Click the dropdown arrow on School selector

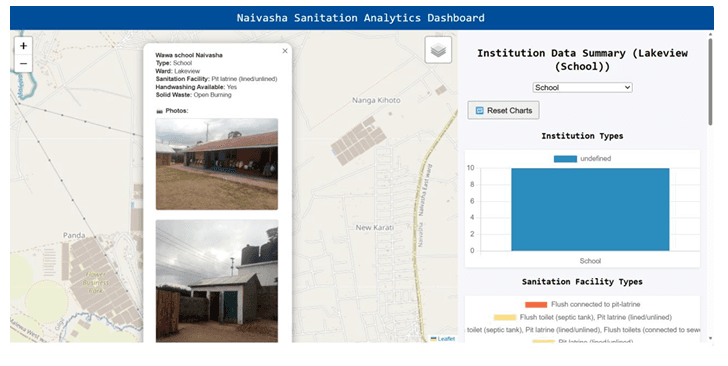click(x=627, y=87)
